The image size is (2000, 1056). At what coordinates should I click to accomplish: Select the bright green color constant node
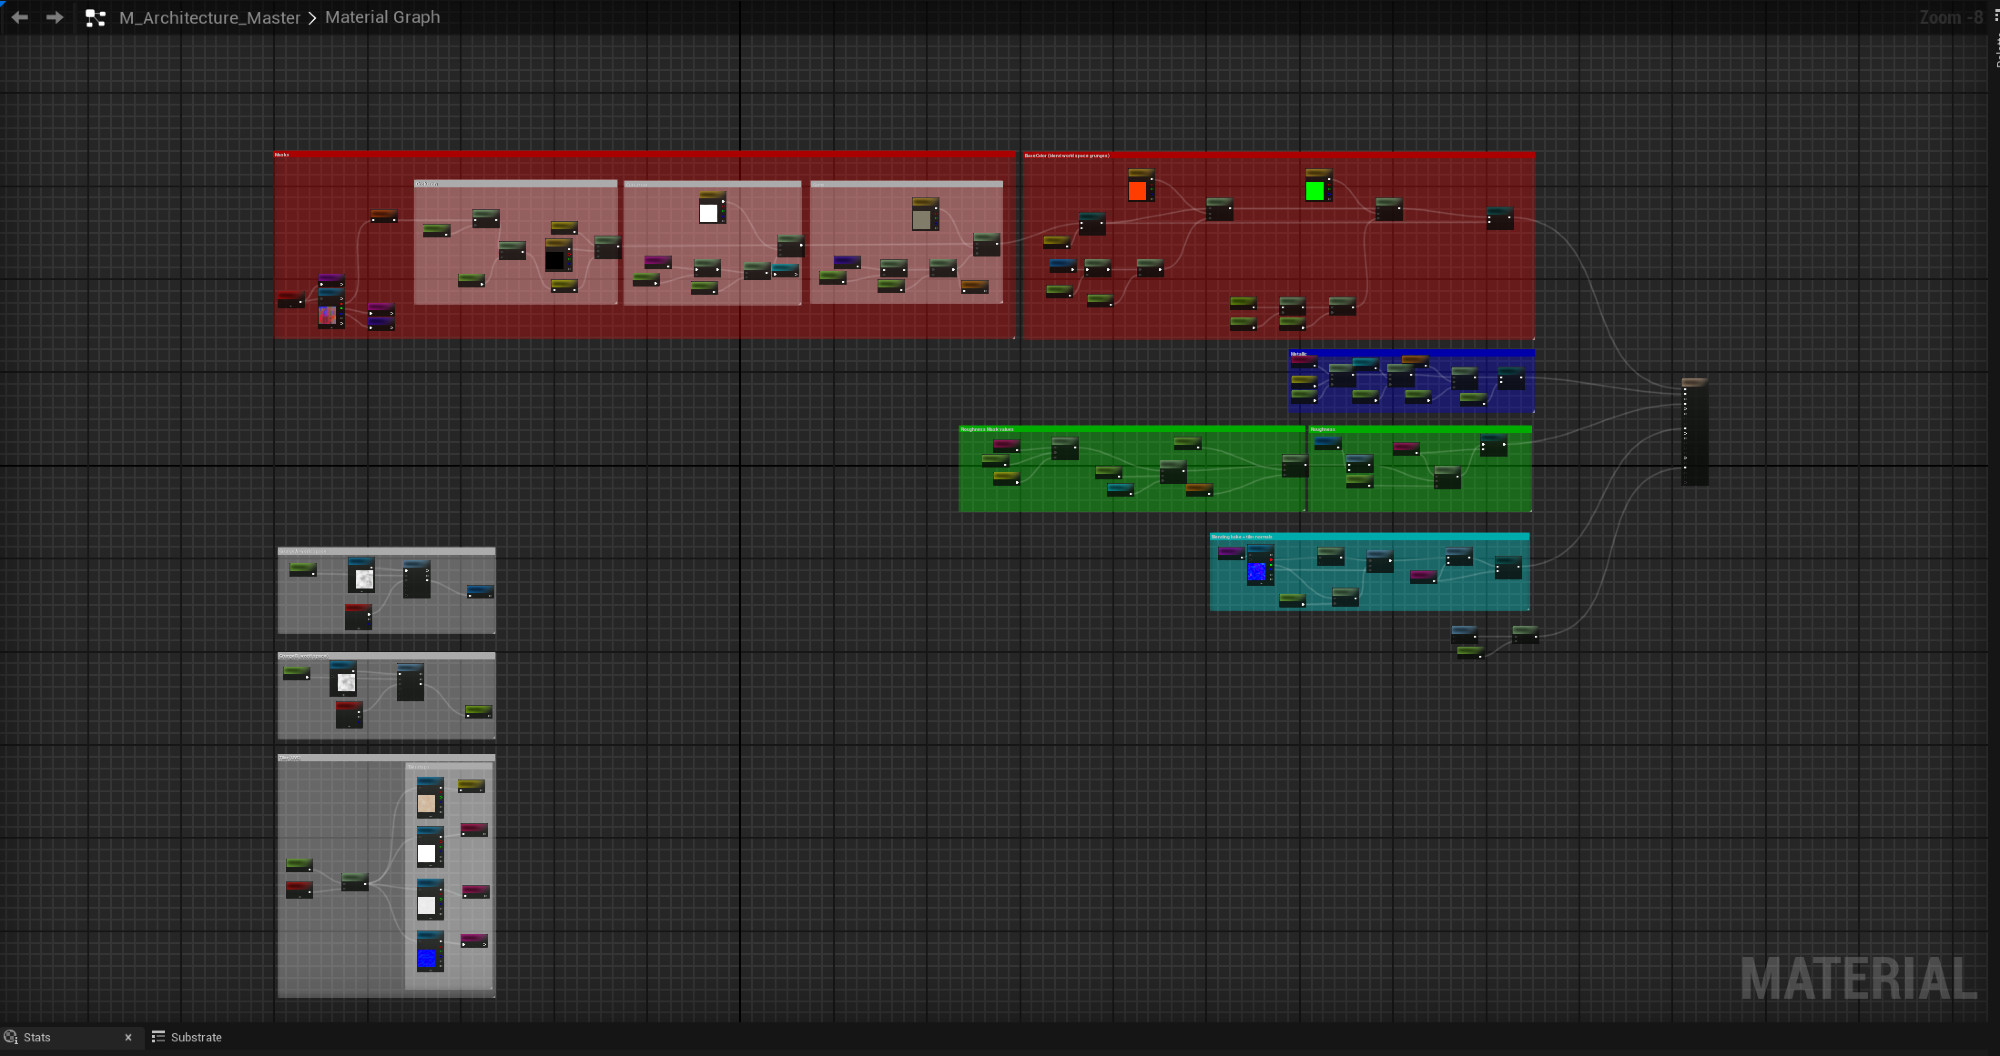tap(1316, 189)
